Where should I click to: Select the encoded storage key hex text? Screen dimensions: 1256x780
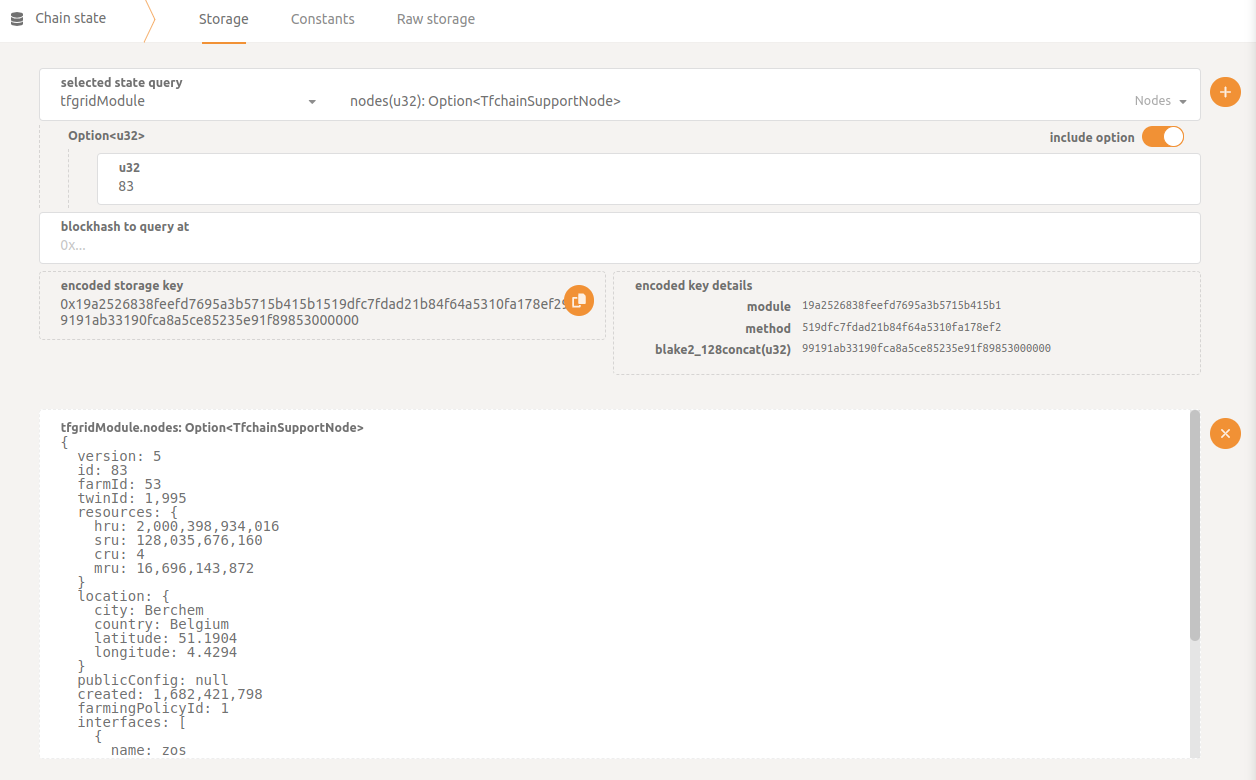pos(300,312)
